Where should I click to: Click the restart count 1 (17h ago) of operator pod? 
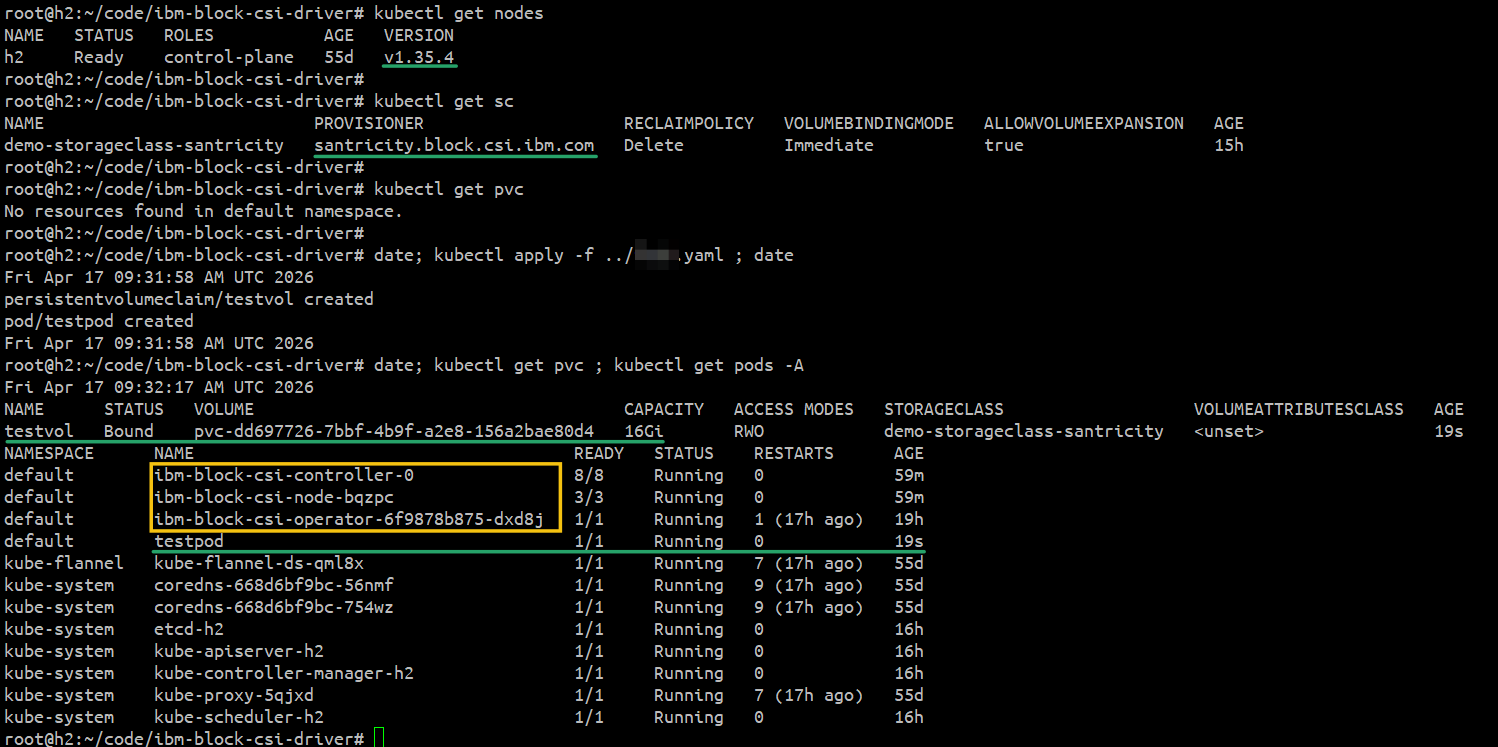809,519
